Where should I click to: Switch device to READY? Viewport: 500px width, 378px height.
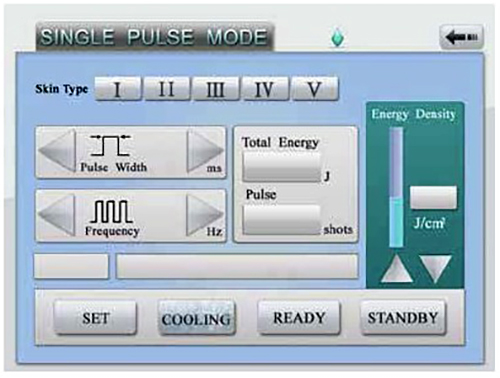[x=299, y=317]
